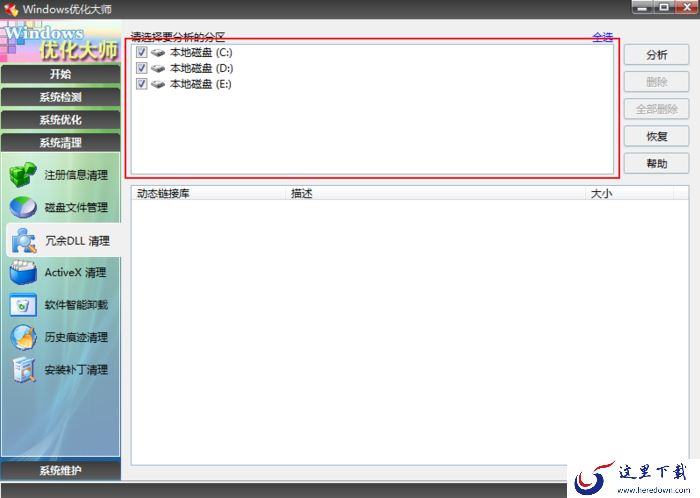Uncheck the 本地磁盘 (D:) checkbox
This screenshot has width=700, height=498.
pyautogui.click(x=142, y=68)
